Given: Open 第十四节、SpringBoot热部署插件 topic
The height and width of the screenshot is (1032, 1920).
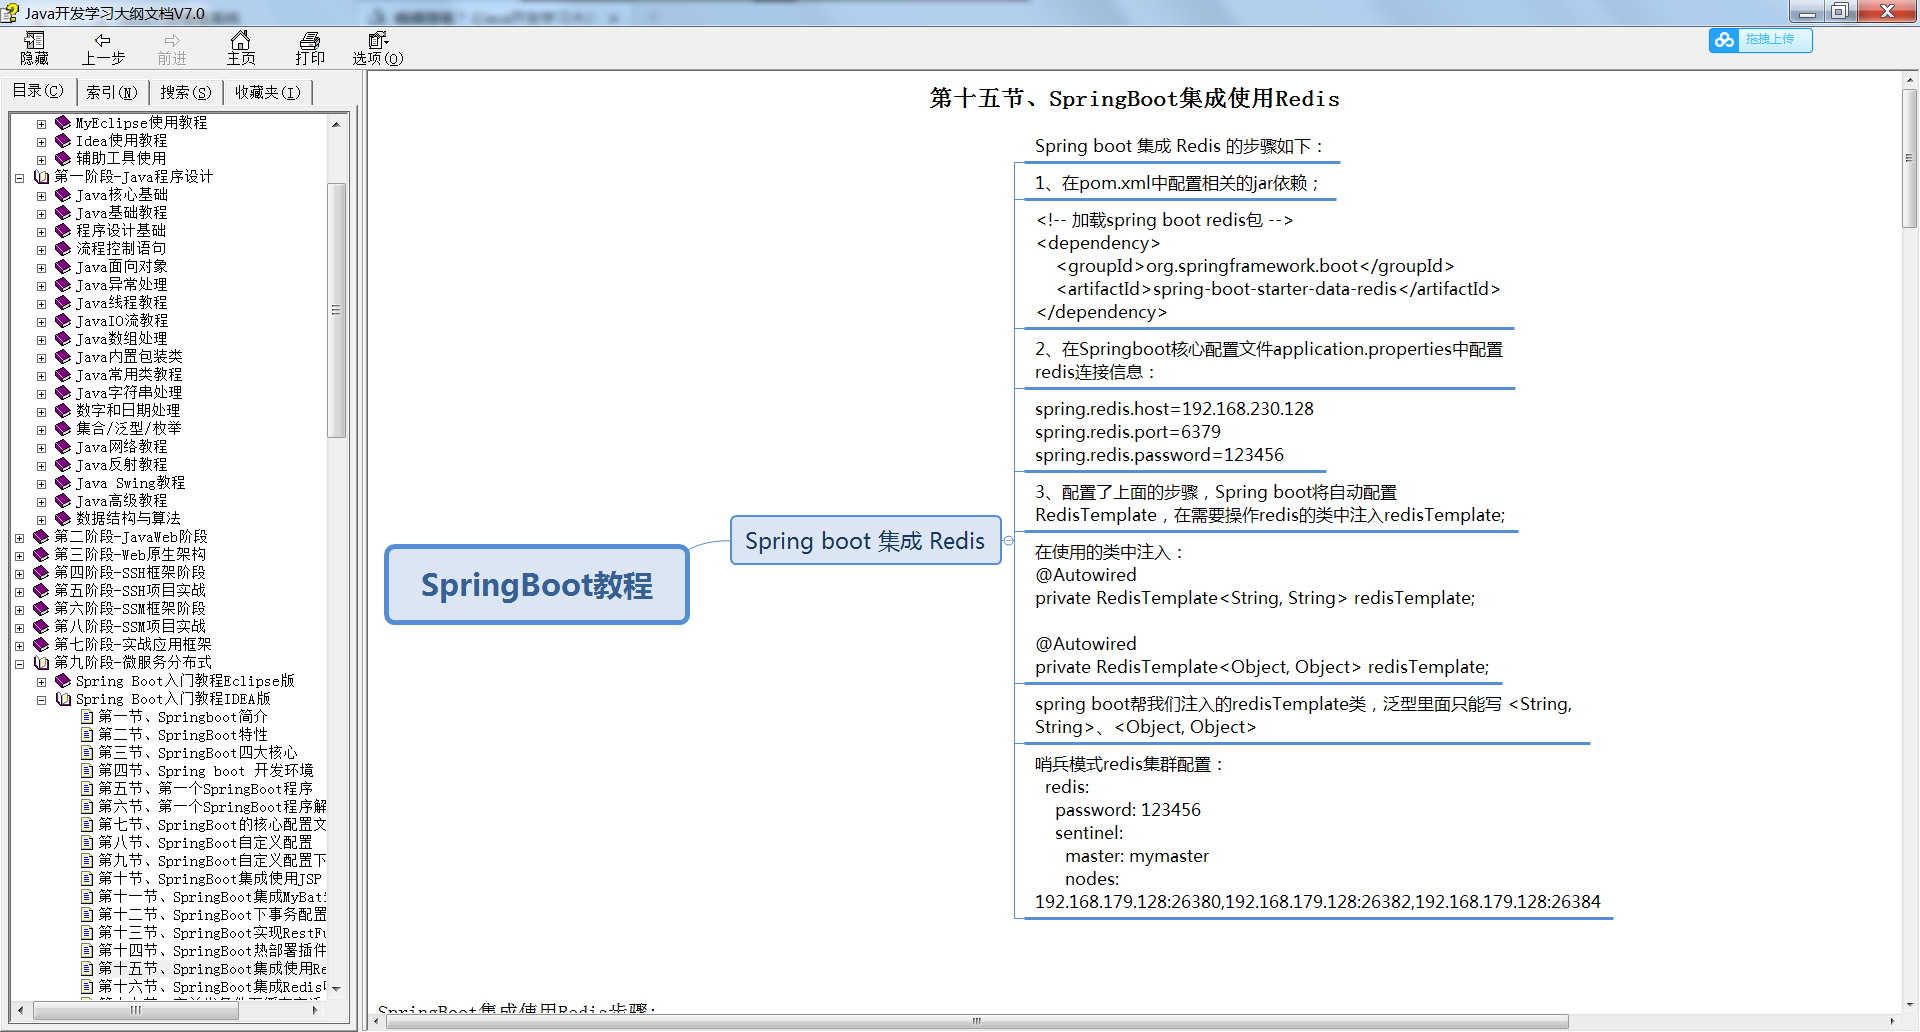Looking at the screenshot, I should click(x=212, y=951).
